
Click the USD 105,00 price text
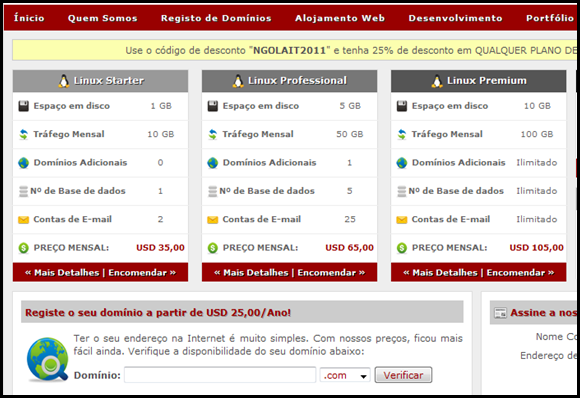point(536,248)
